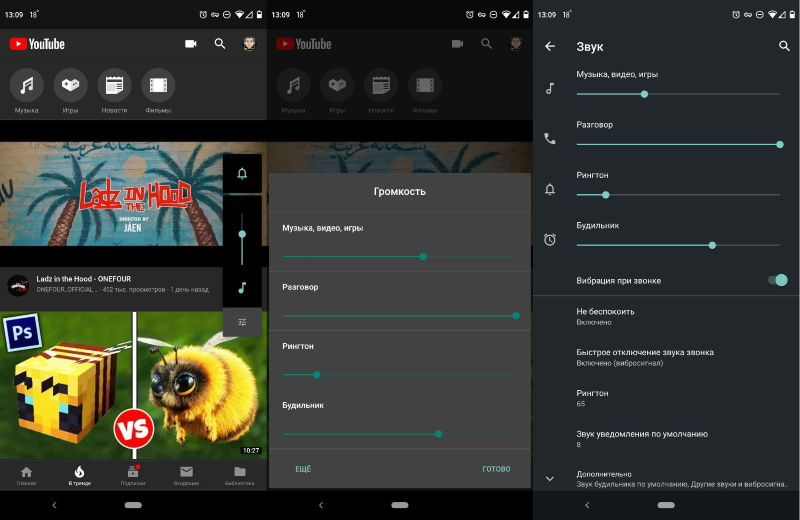Image resolution: width=800 pixels, height=520 pixels.
Task: Select the Новости category icon
Action: (114, 85)
